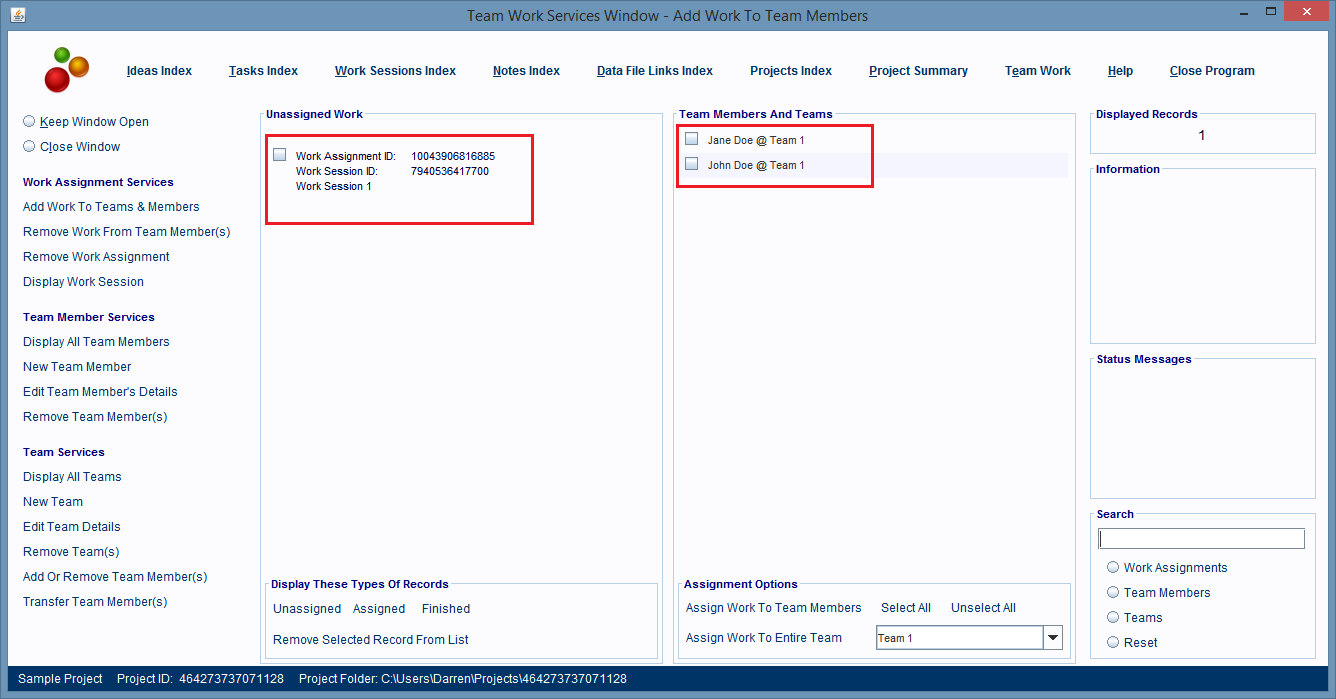Image resolution: width=1336 pixels, height=699 pixels.
Task: Click Edit Team Details link
Action: (71, 527)
